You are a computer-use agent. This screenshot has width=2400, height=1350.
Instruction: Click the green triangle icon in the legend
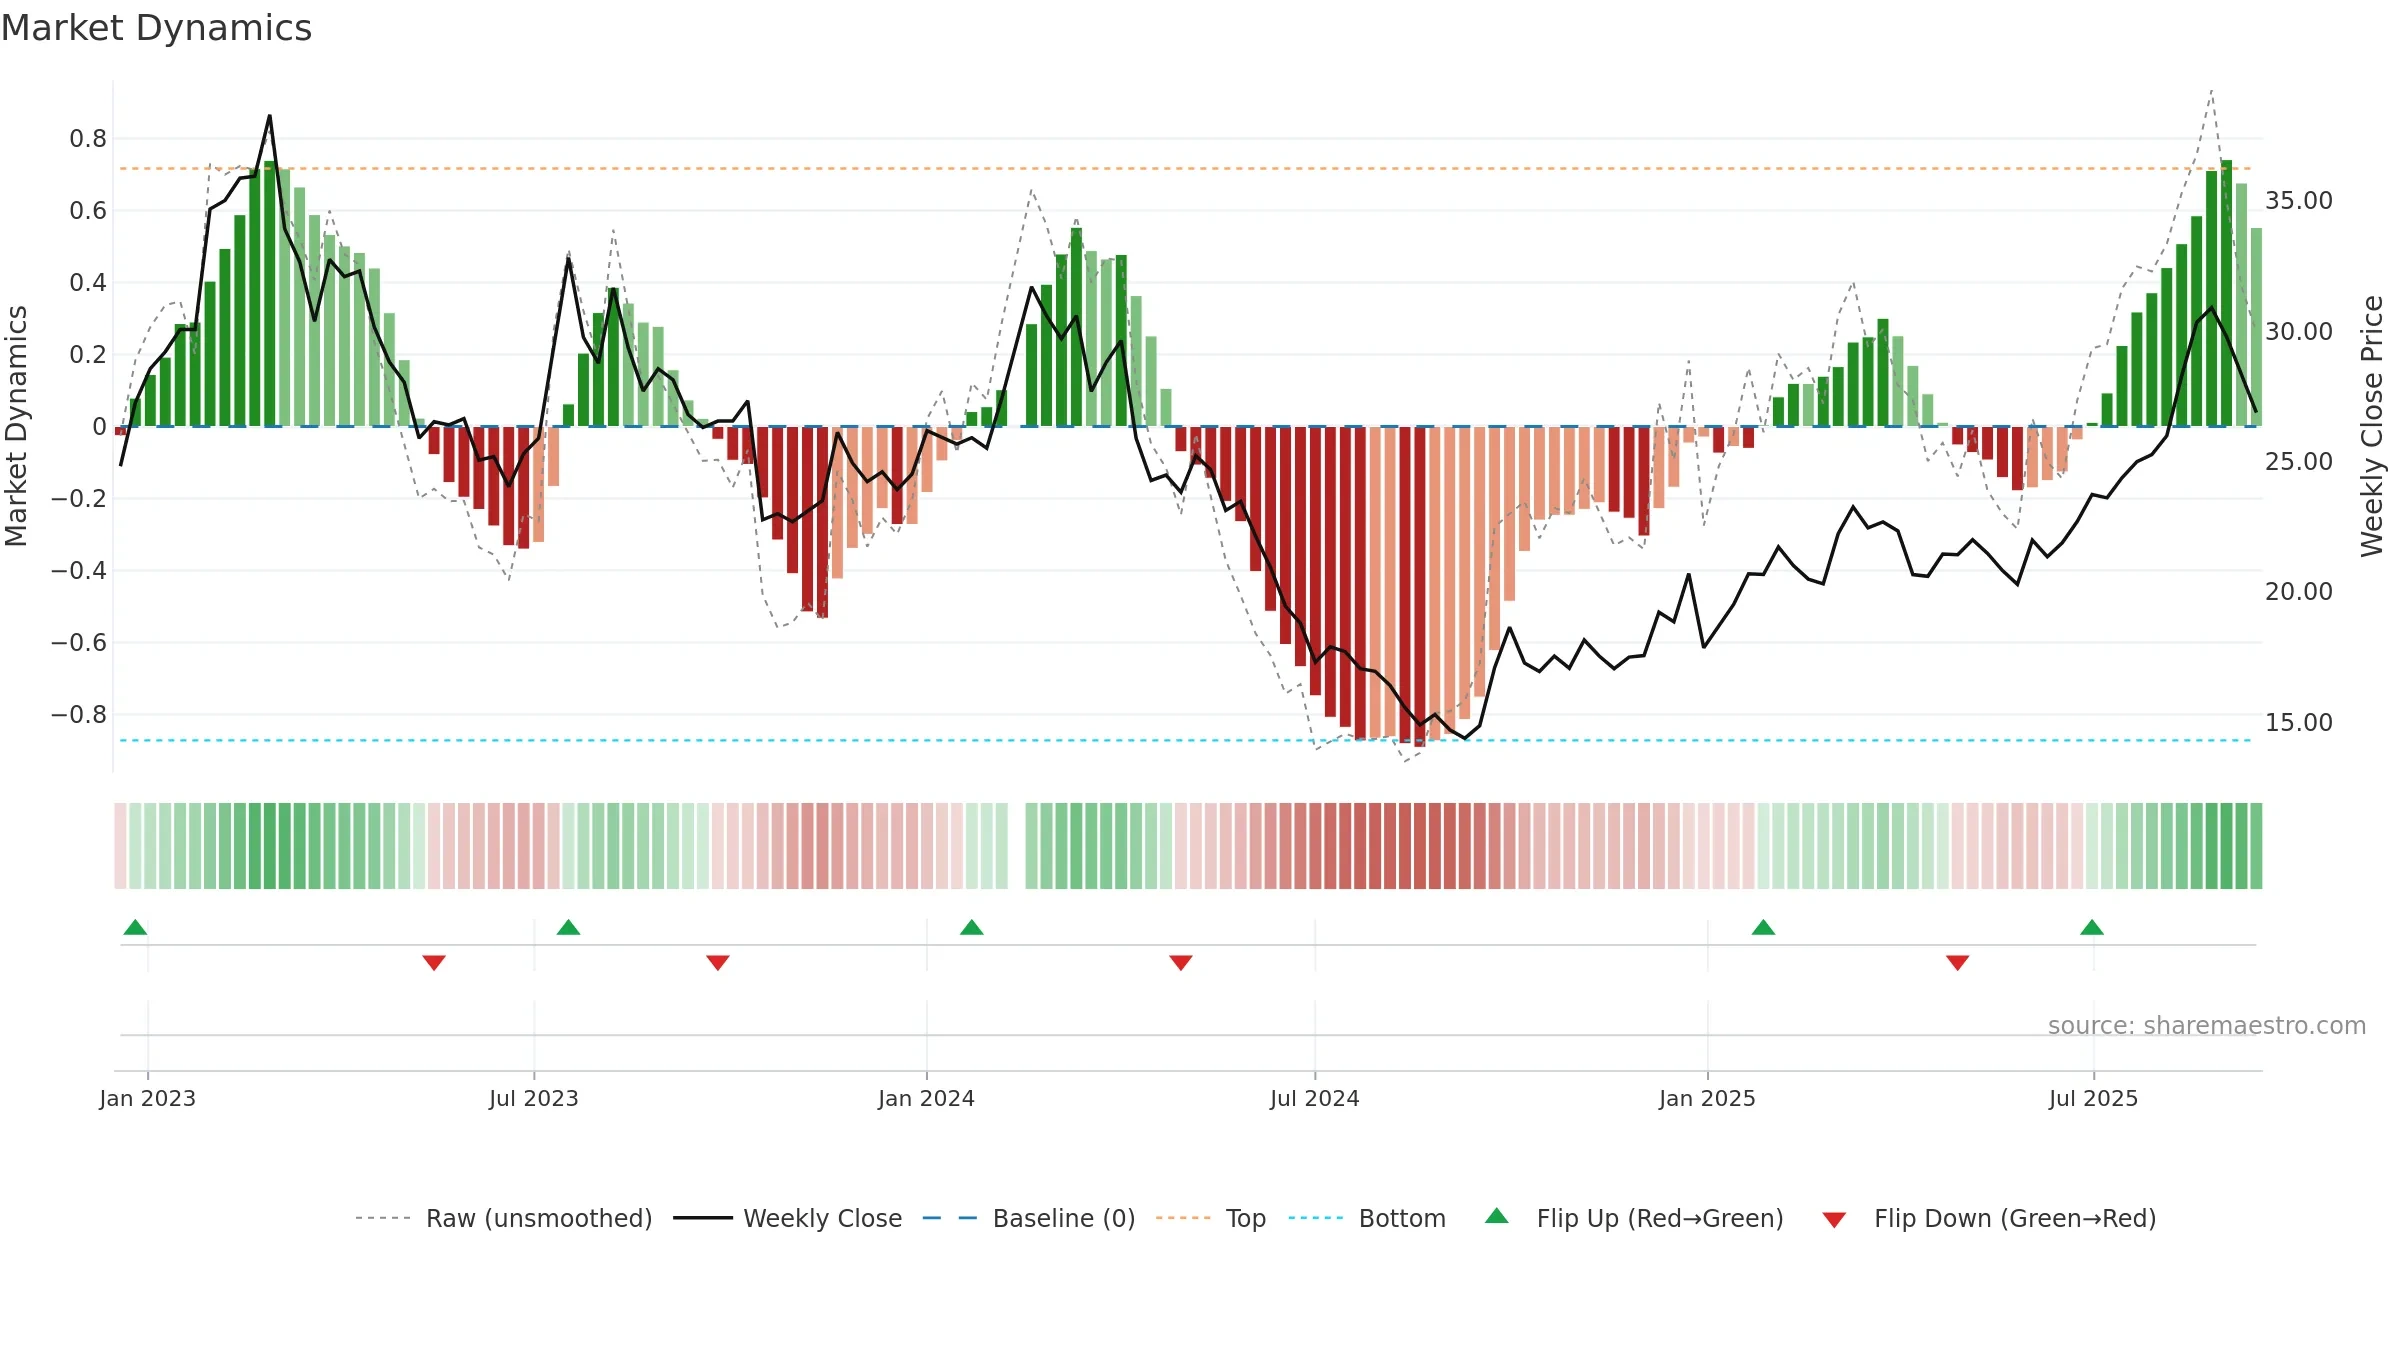[1497, 1216]
